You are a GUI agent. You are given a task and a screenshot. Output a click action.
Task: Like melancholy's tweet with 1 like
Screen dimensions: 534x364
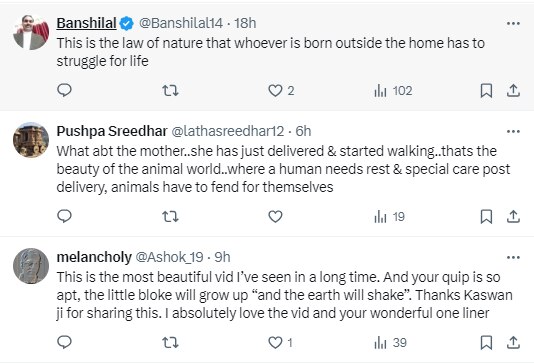click(x=280, y=343)
